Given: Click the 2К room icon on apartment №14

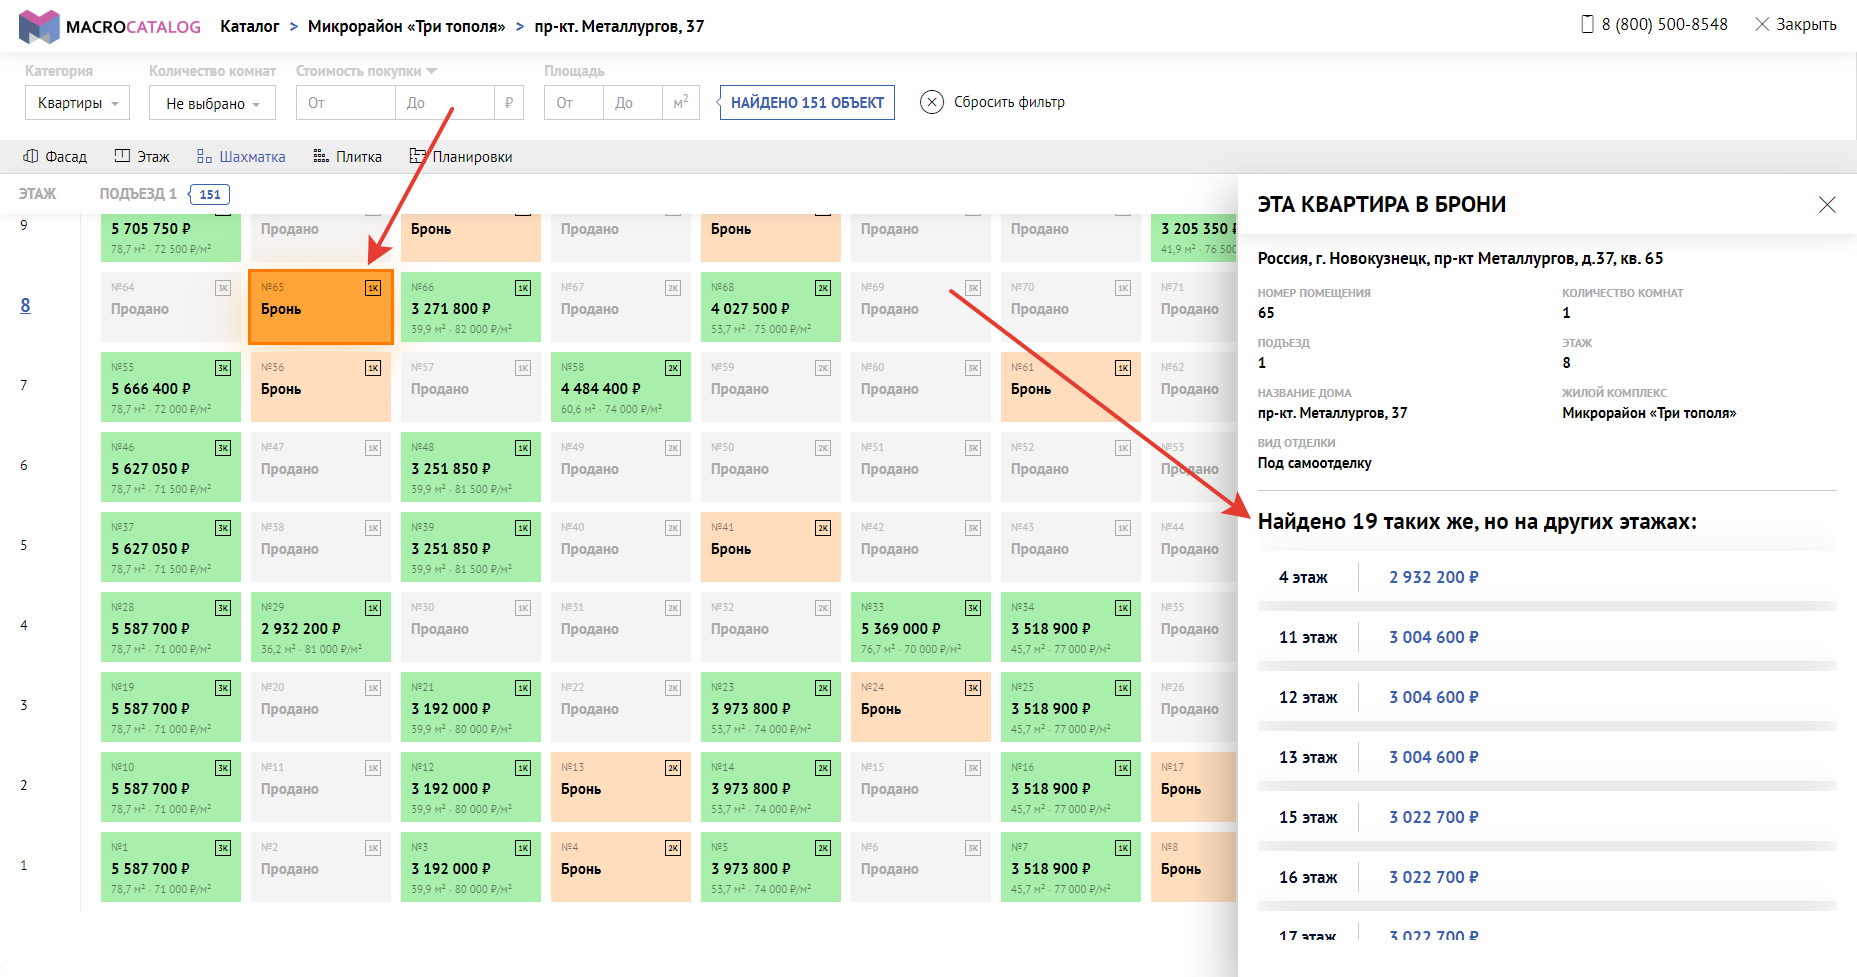Looking at the screenshot, I should (823, 768).
